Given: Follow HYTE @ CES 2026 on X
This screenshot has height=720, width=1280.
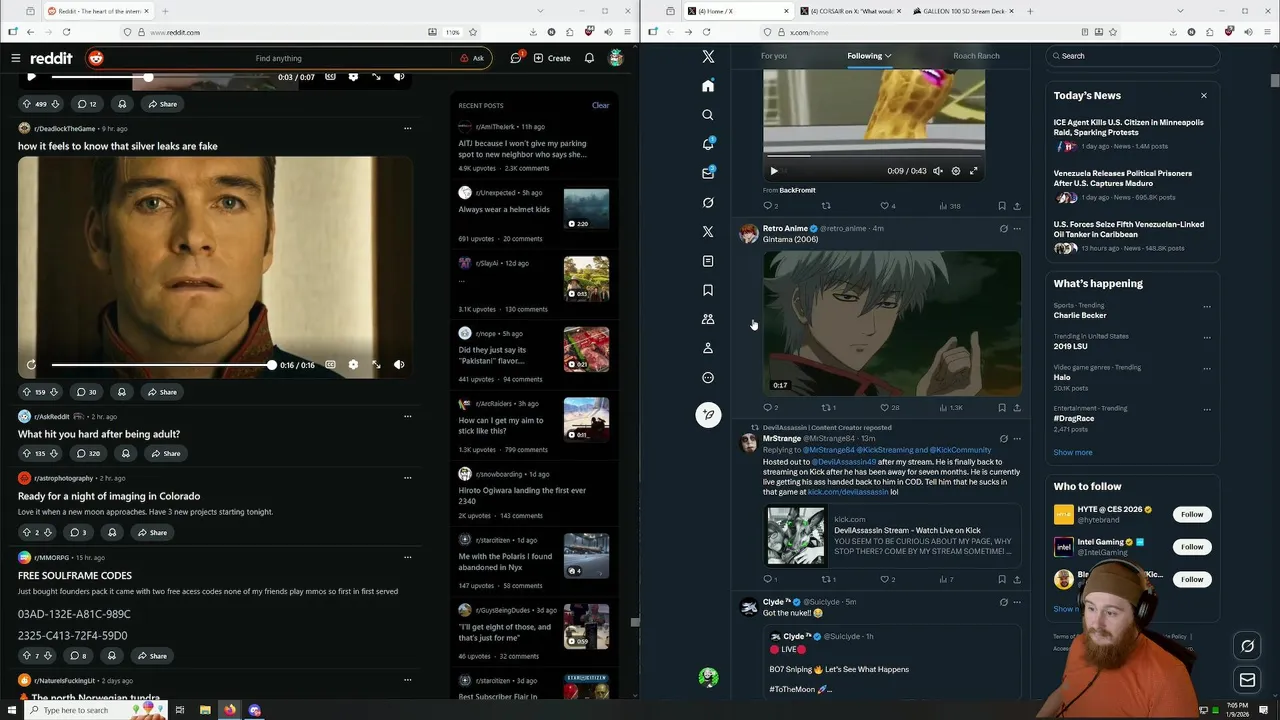Looking at the screenshot, I should pyautogui.click(x=1192, y=515).
